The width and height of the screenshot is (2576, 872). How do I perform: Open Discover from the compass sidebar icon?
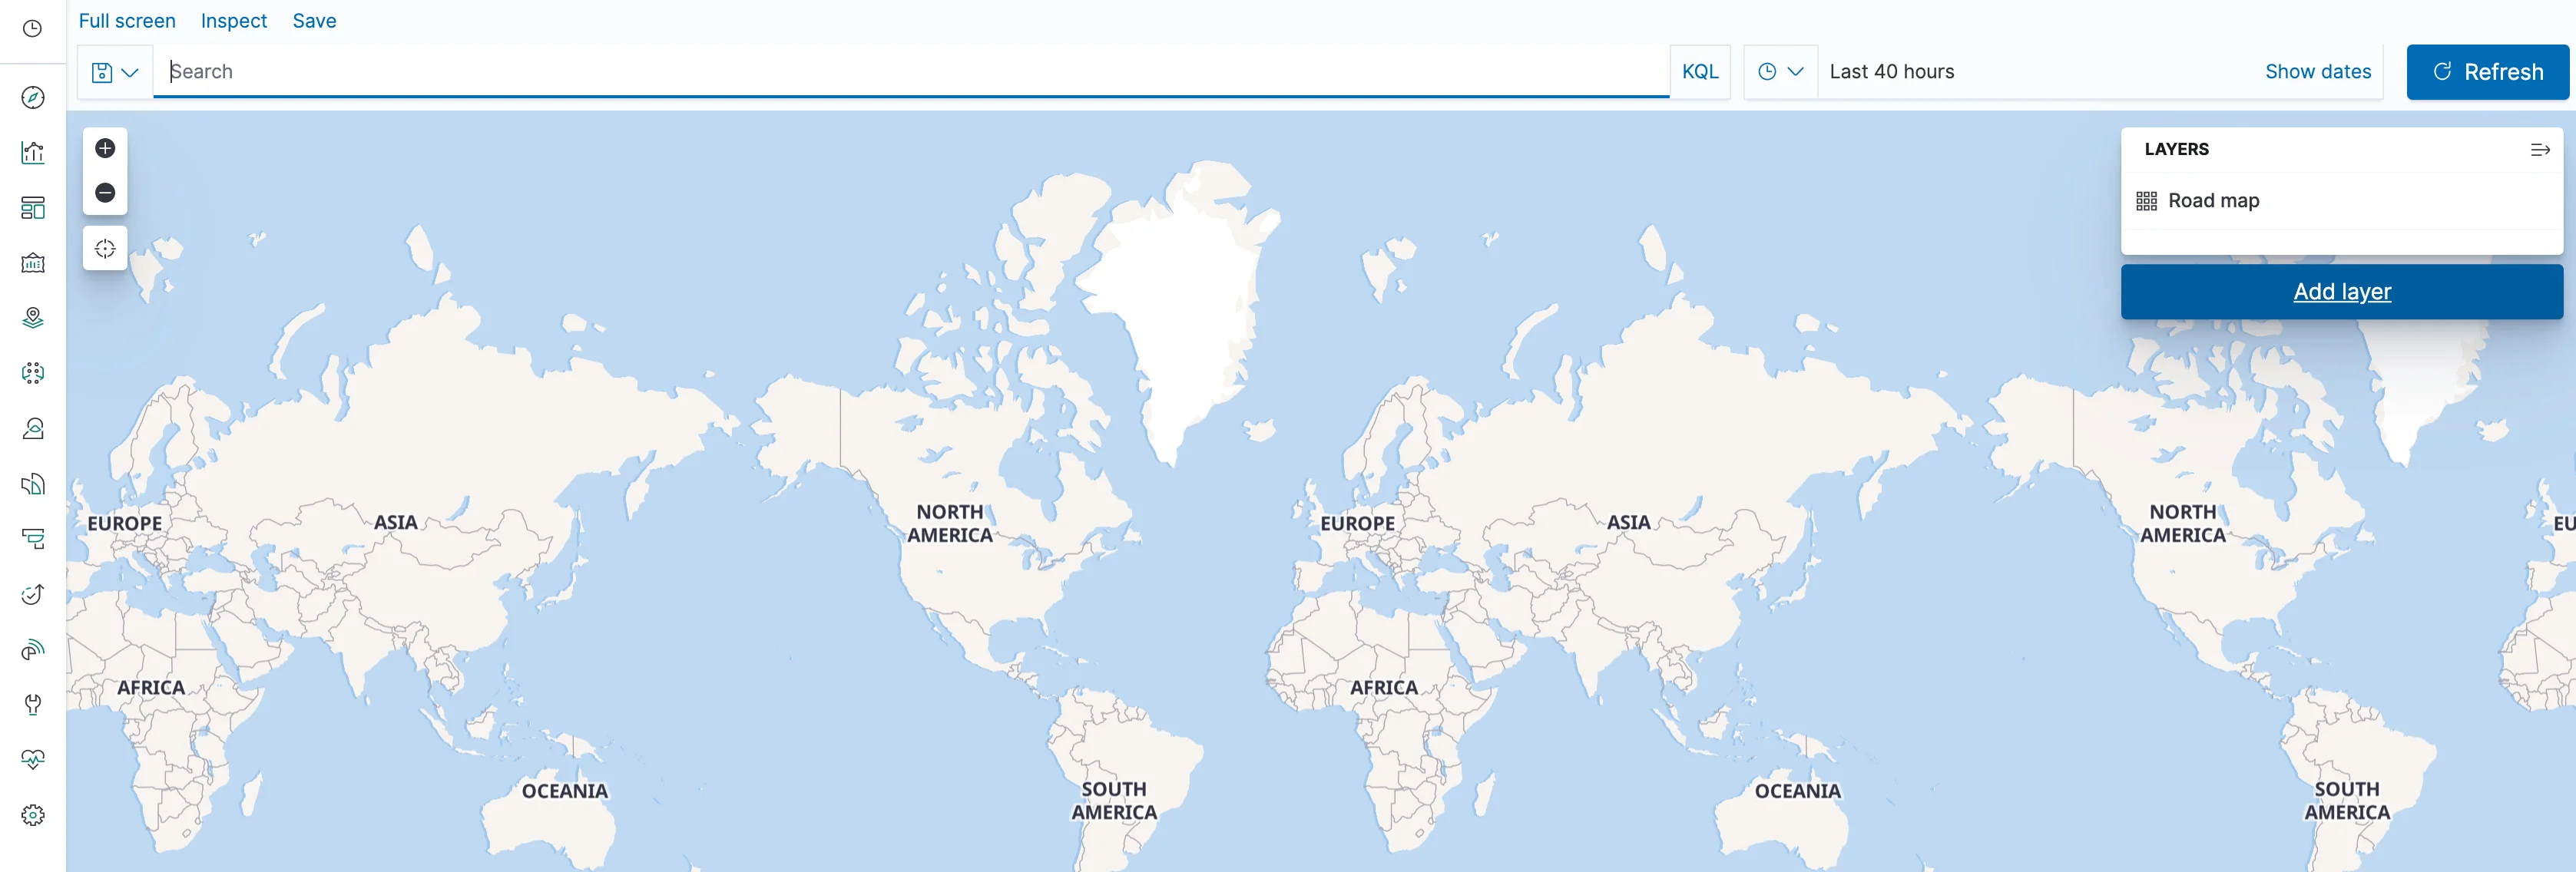33,97
